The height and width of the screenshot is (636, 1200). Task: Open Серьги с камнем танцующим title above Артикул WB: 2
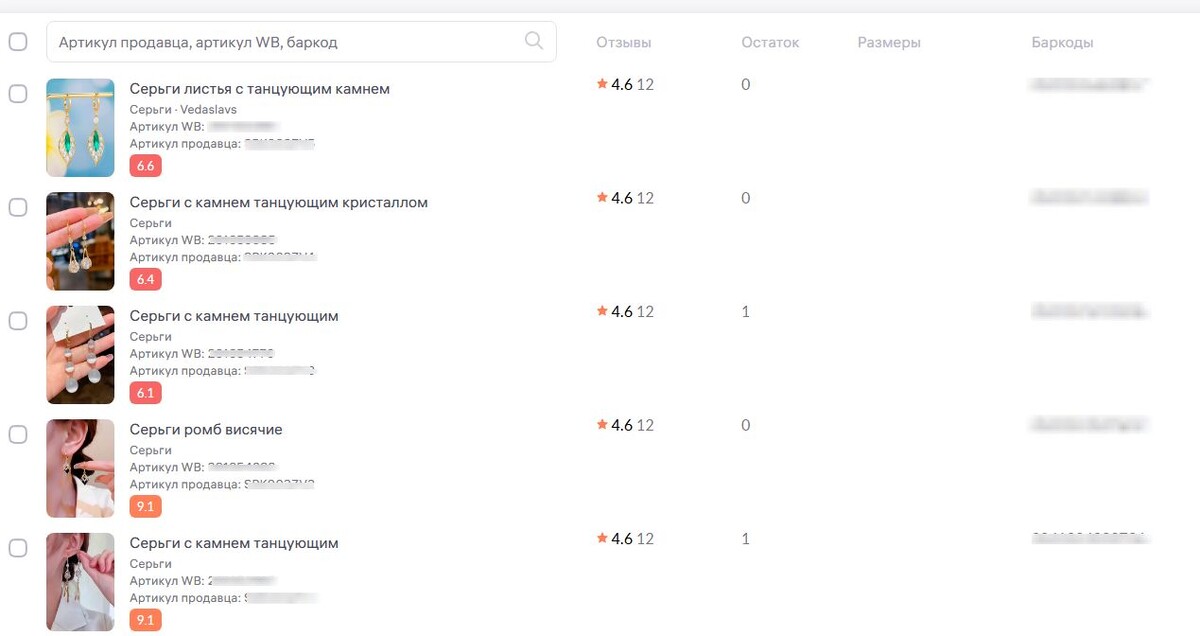[234, 544]
